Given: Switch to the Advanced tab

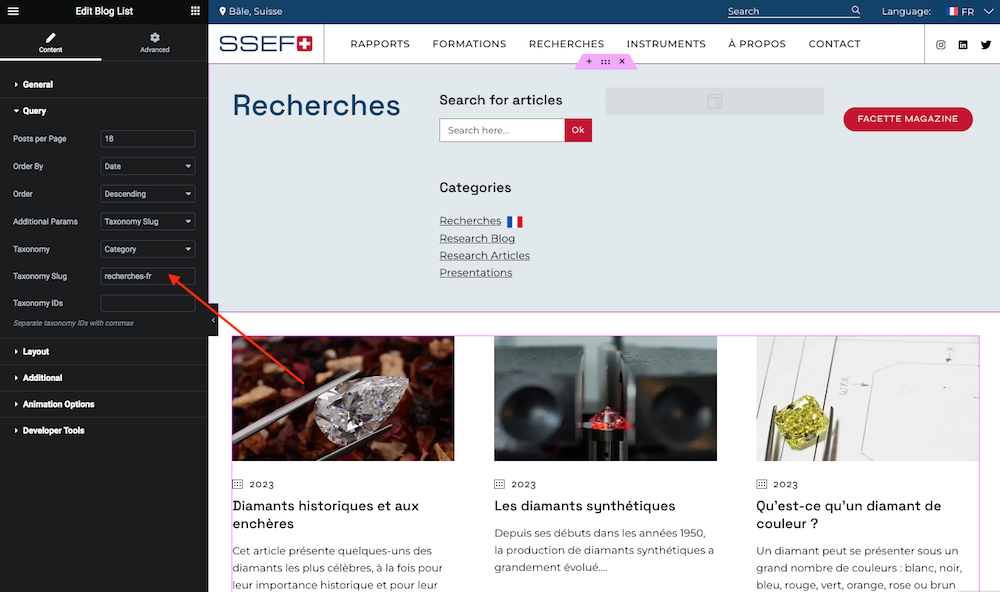Looking at the screenshot, I should 155,43.
